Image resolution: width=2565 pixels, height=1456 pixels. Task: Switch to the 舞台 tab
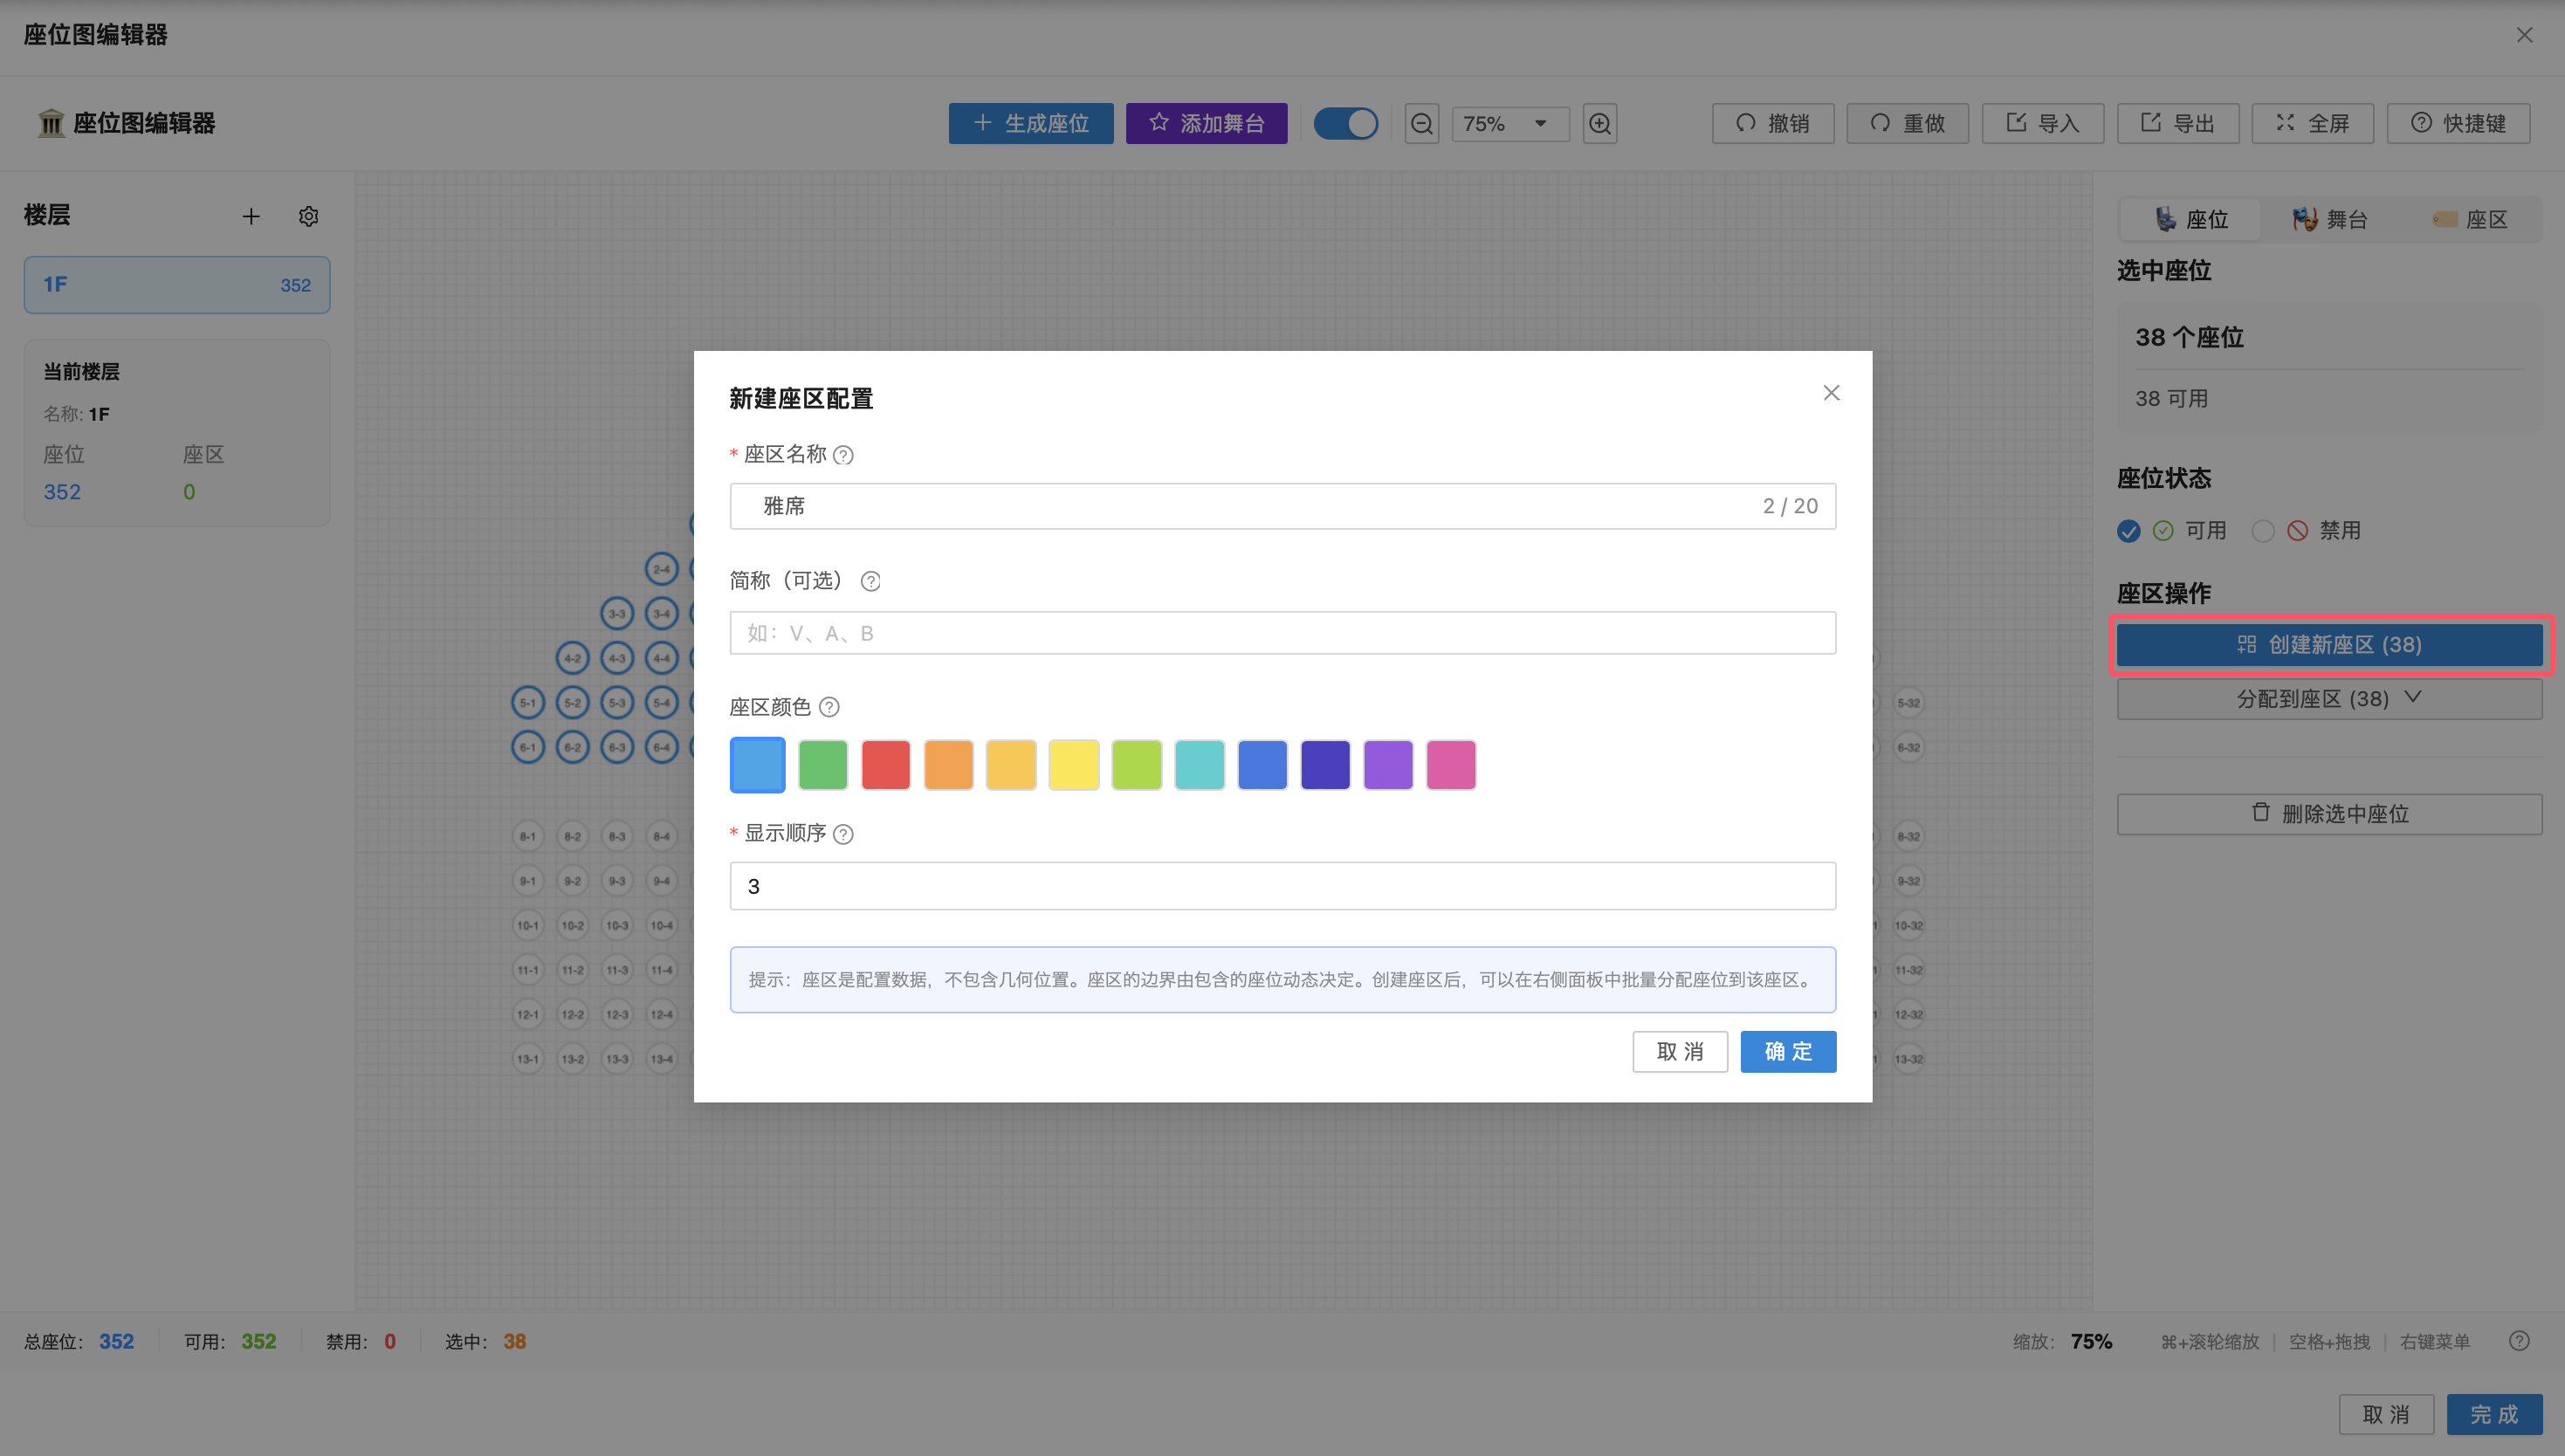[x=2329, y=219]
